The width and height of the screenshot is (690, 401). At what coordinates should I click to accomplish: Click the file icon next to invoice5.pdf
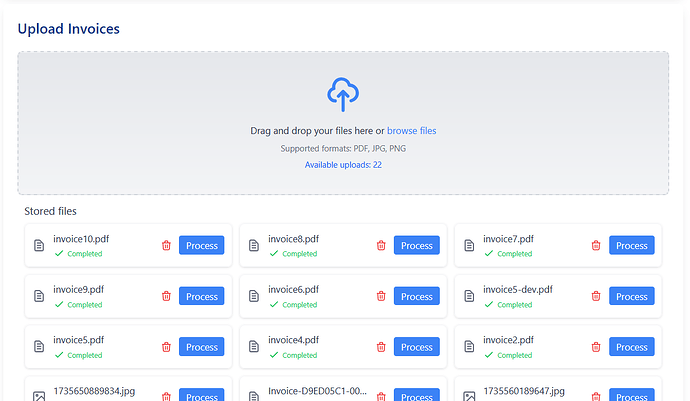[39, 346]
